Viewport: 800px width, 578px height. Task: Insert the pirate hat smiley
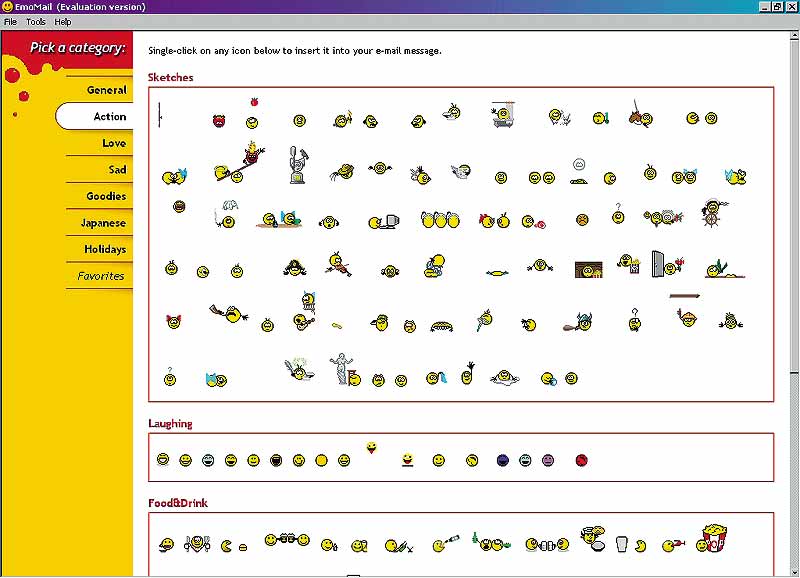(295, 267)
